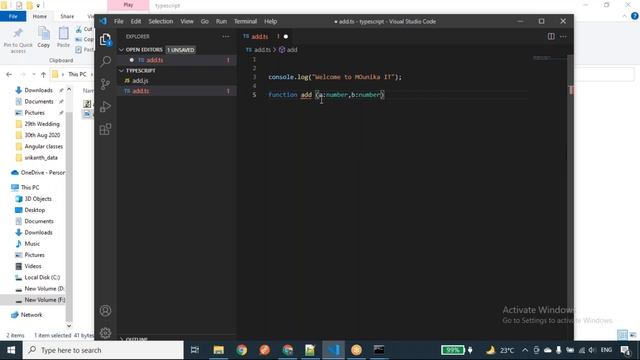Click the VS Code logo icon
This screenshot has width=640, height=360.
(x=103, y=21)
